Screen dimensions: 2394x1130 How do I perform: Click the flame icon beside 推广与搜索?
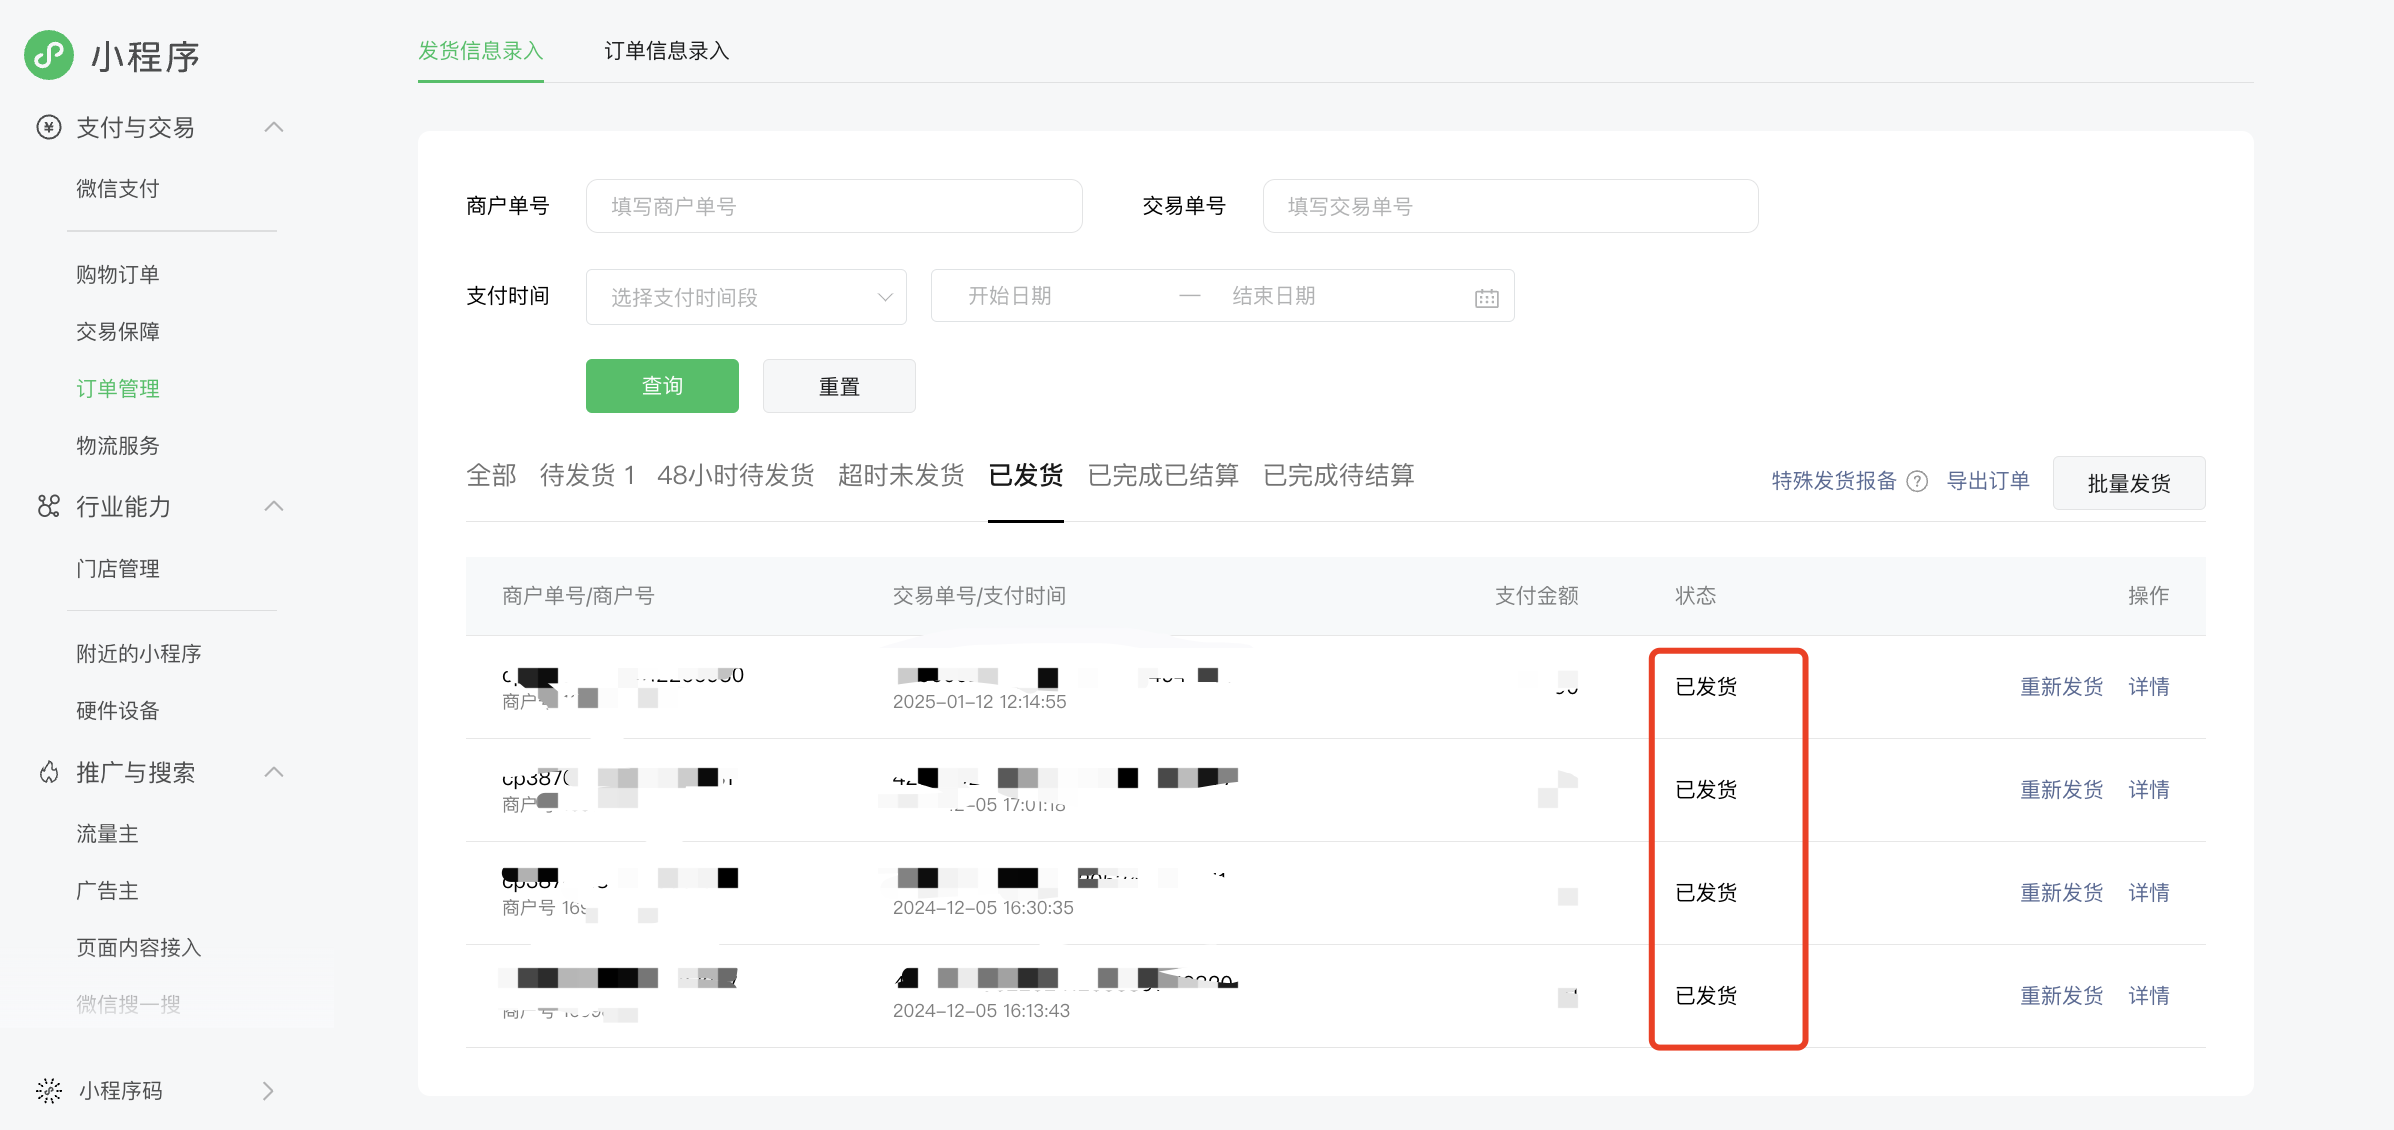point(48,772)
